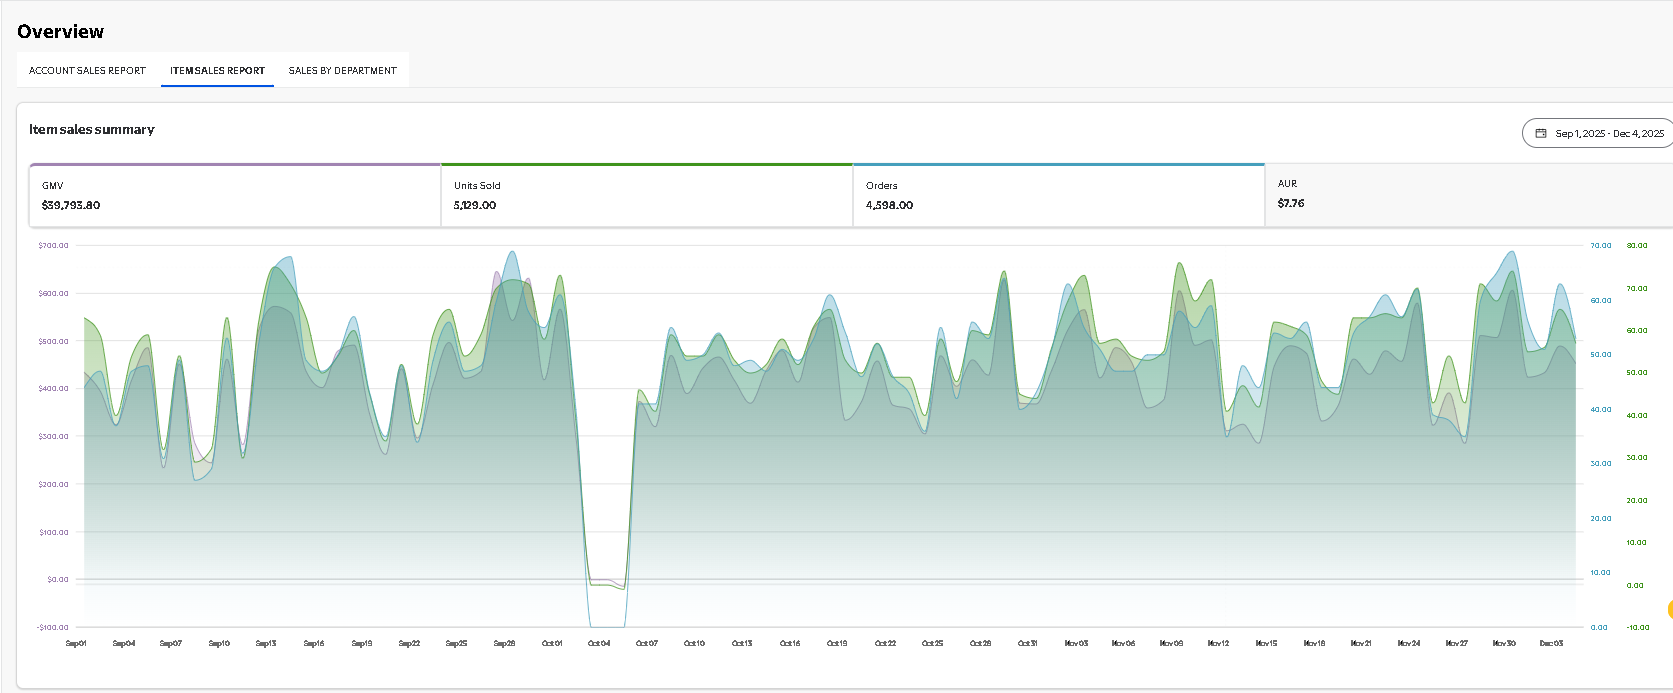Click the yellow circle at right edge
Image resolution: width=1673 pixels, height=693 pixels.
[x=1669, y=609]
